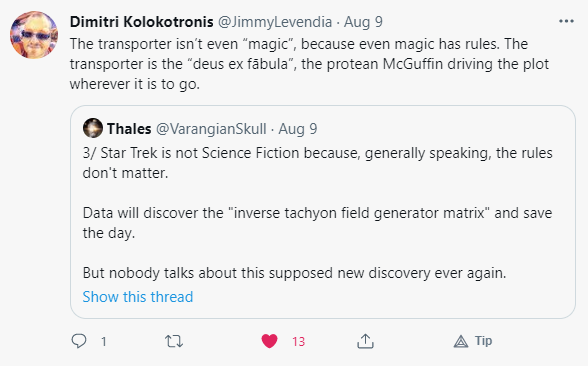Open Aug 9 timestamp of main tweet
This screenshot has height=366, width=588.
[363, 22]
